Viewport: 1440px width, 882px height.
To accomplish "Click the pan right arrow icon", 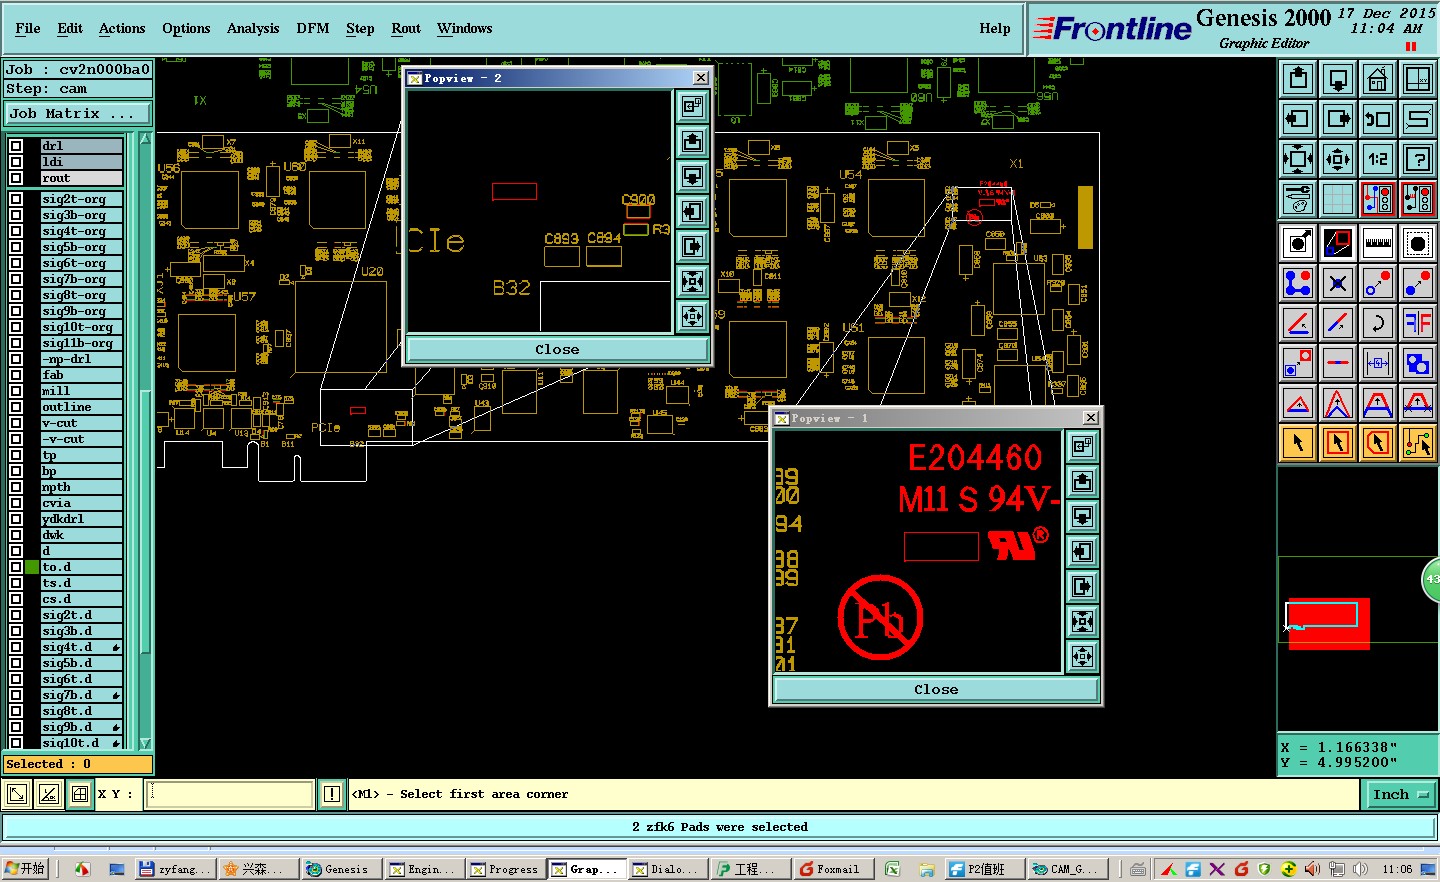I will [1338, 118].
